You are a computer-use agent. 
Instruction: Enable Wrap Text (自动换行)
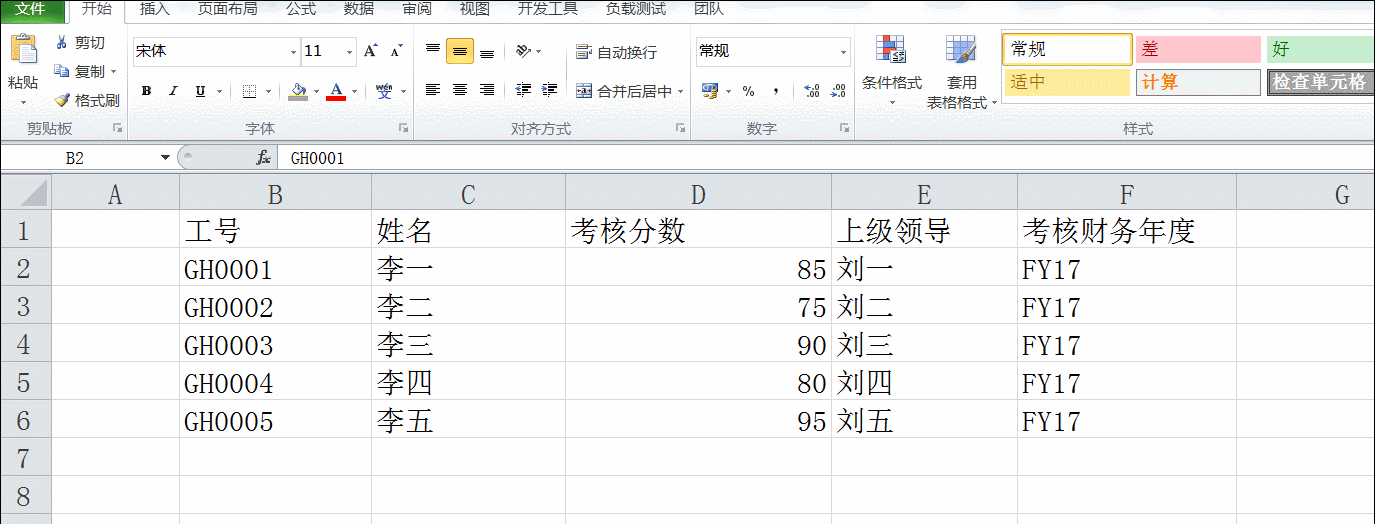click(617, 52)
